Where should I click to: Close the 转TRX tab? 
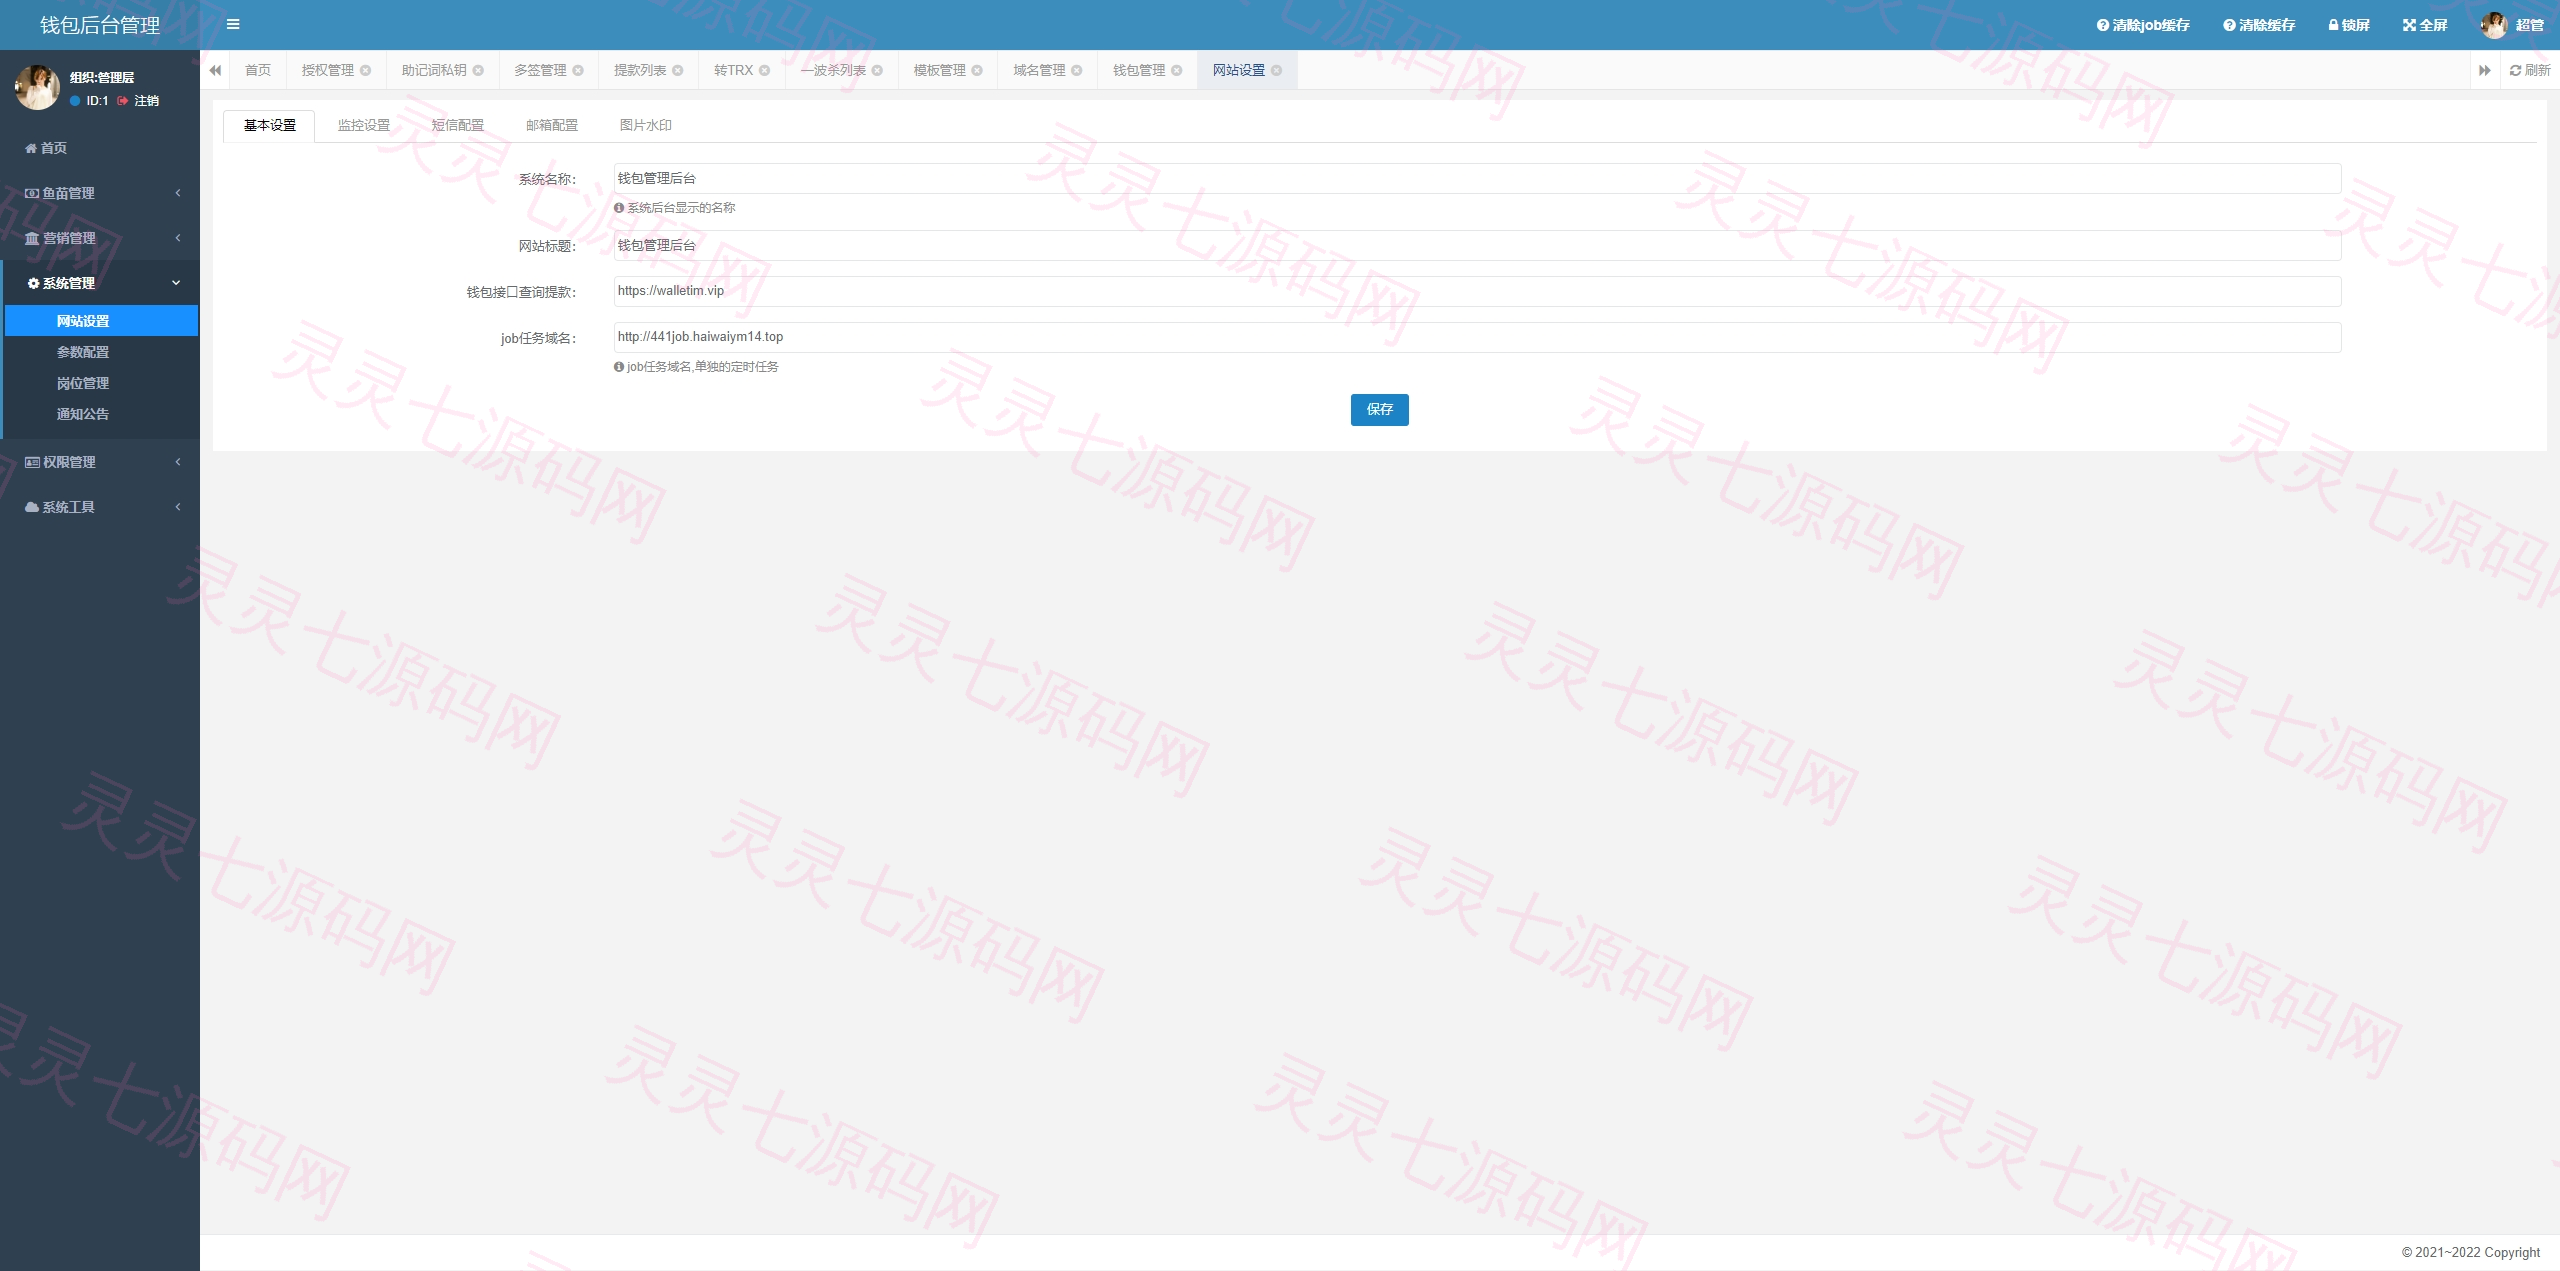[x=765, y=70]
